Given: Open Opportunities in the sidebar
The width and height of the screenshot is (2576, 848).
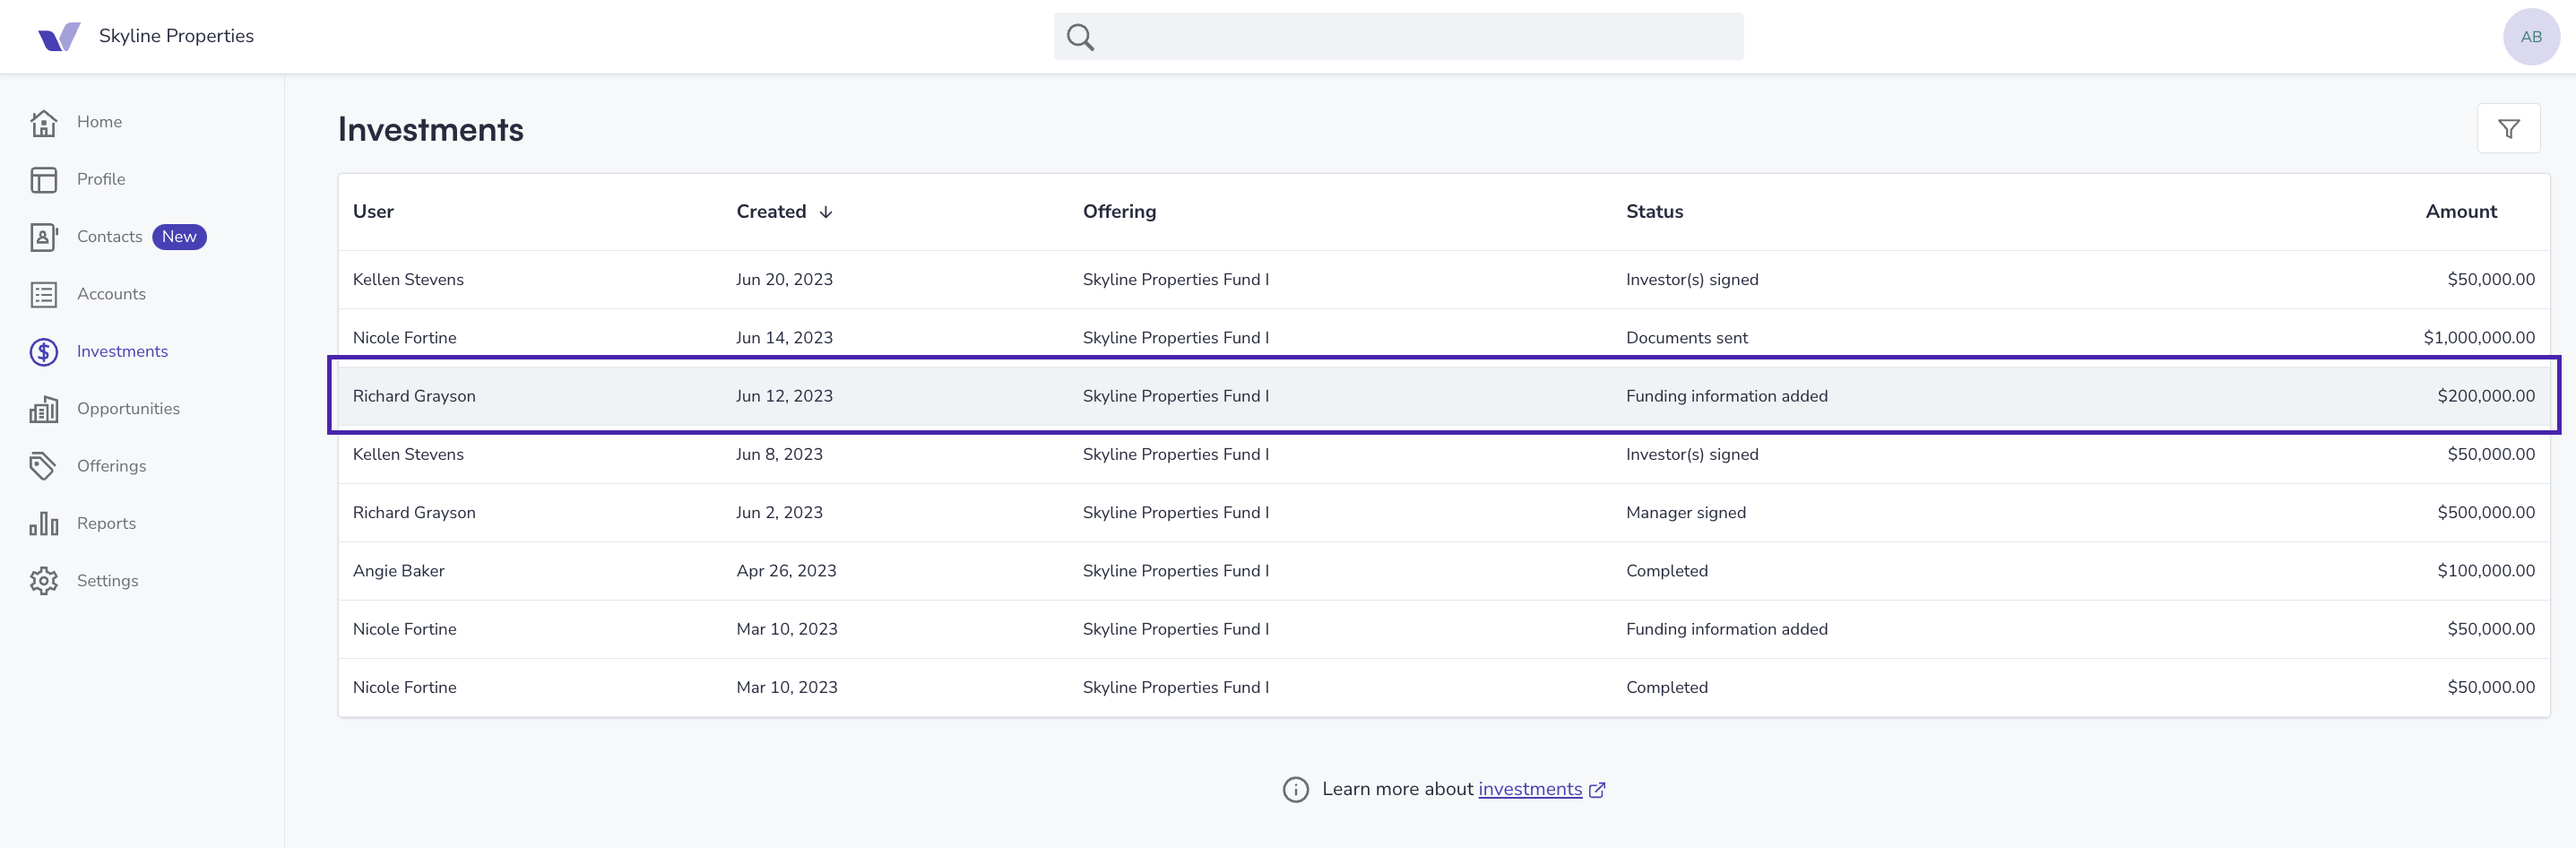Looking at the screenshot, I should pos(128,409).
